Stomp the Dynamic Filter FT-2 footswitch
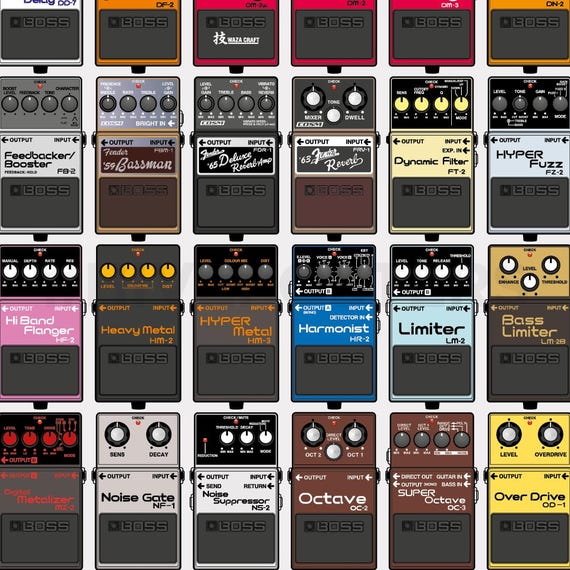Image resolution: width=570 pixels, height=570 pixels. [x=432, y=202]
